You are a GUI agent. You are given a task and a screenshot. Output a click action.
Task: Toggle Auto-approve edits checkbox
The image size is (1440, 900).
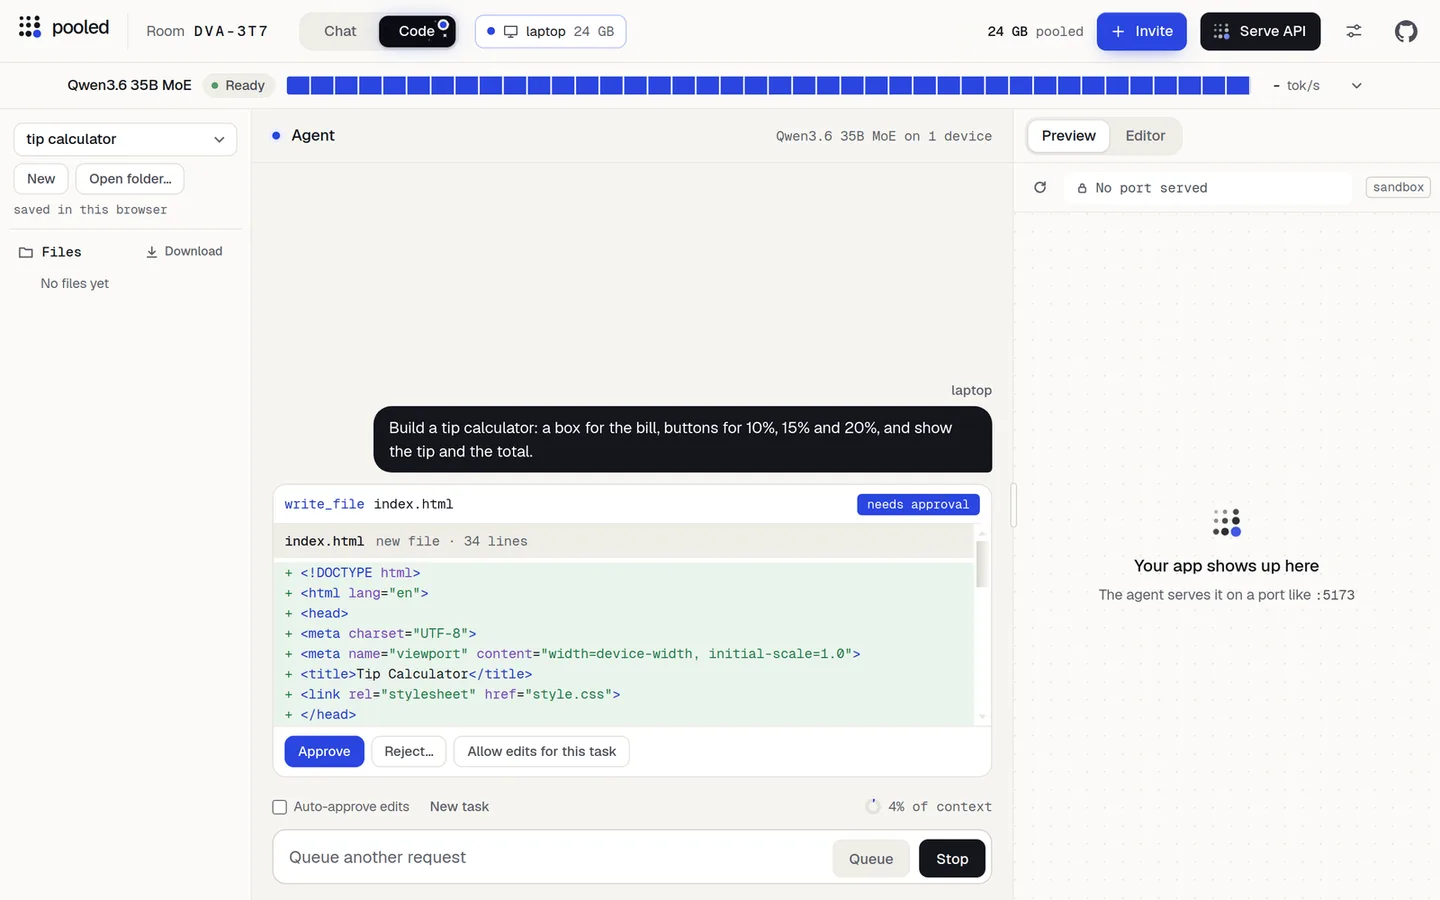pyautogui.click(x=280, y=807)
